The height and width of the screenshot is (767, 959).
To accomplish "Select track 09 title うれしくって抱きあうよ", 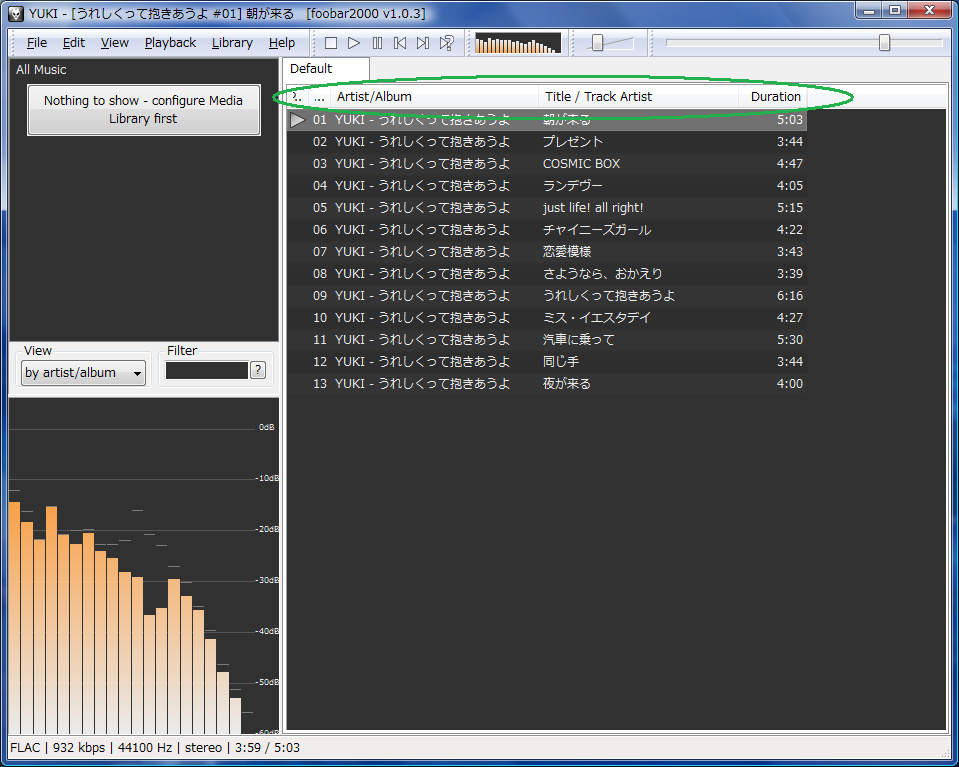I will point(609,296).
